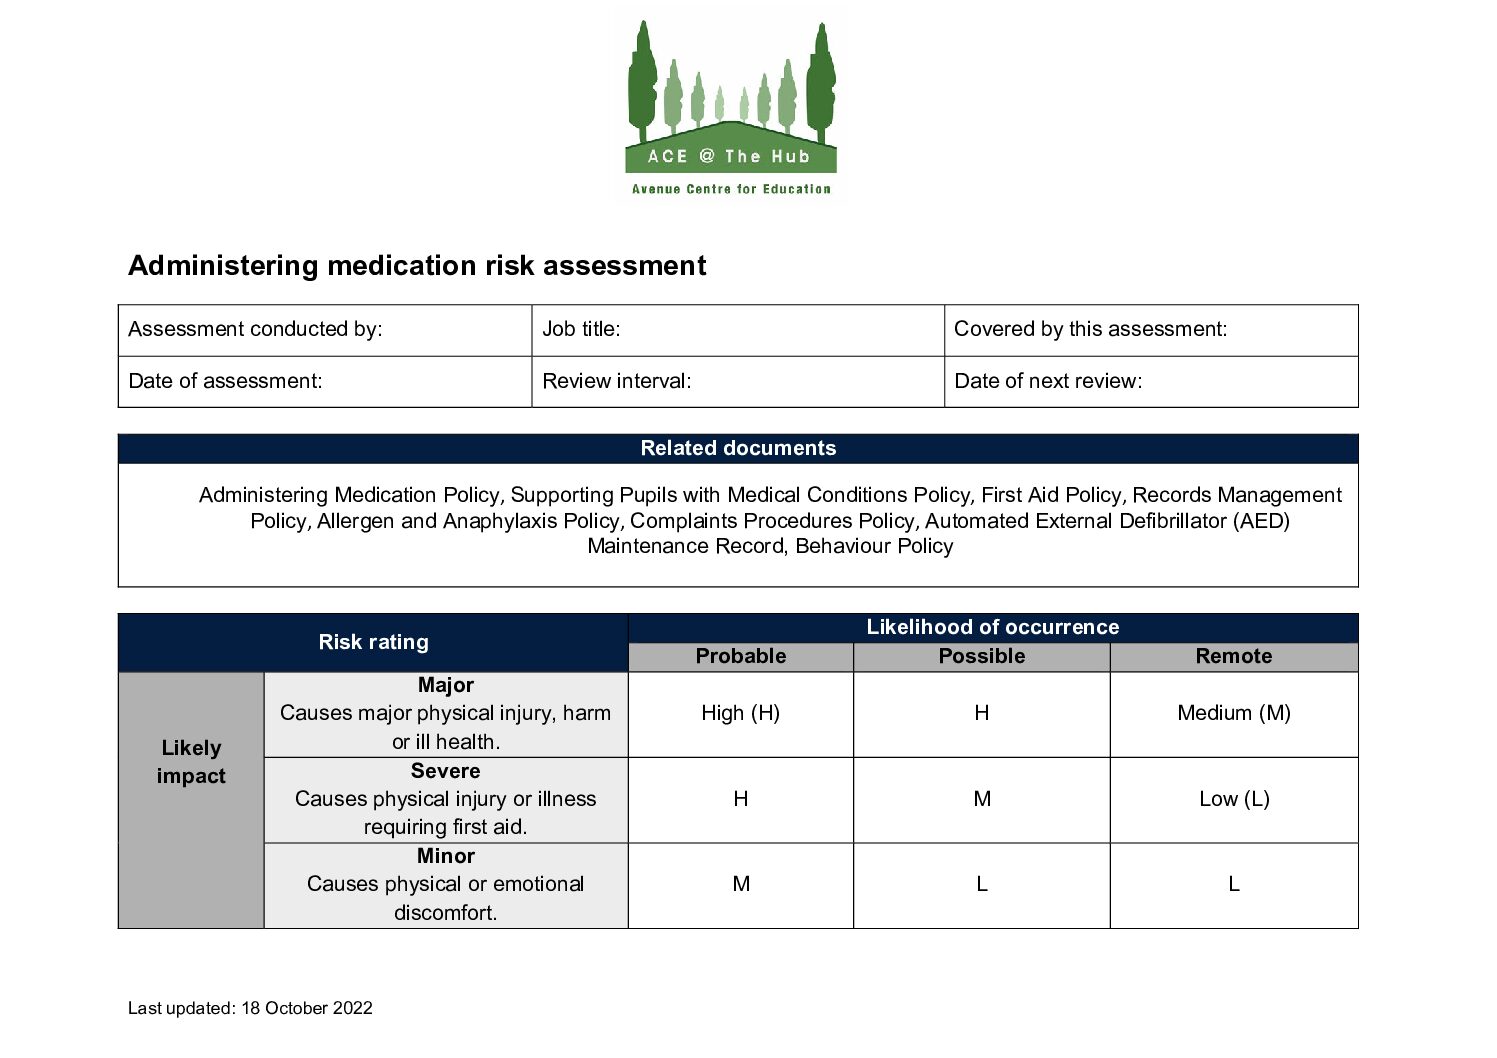
Task: Click the ACE @ The Hub logo
Action: click(731, 110)
